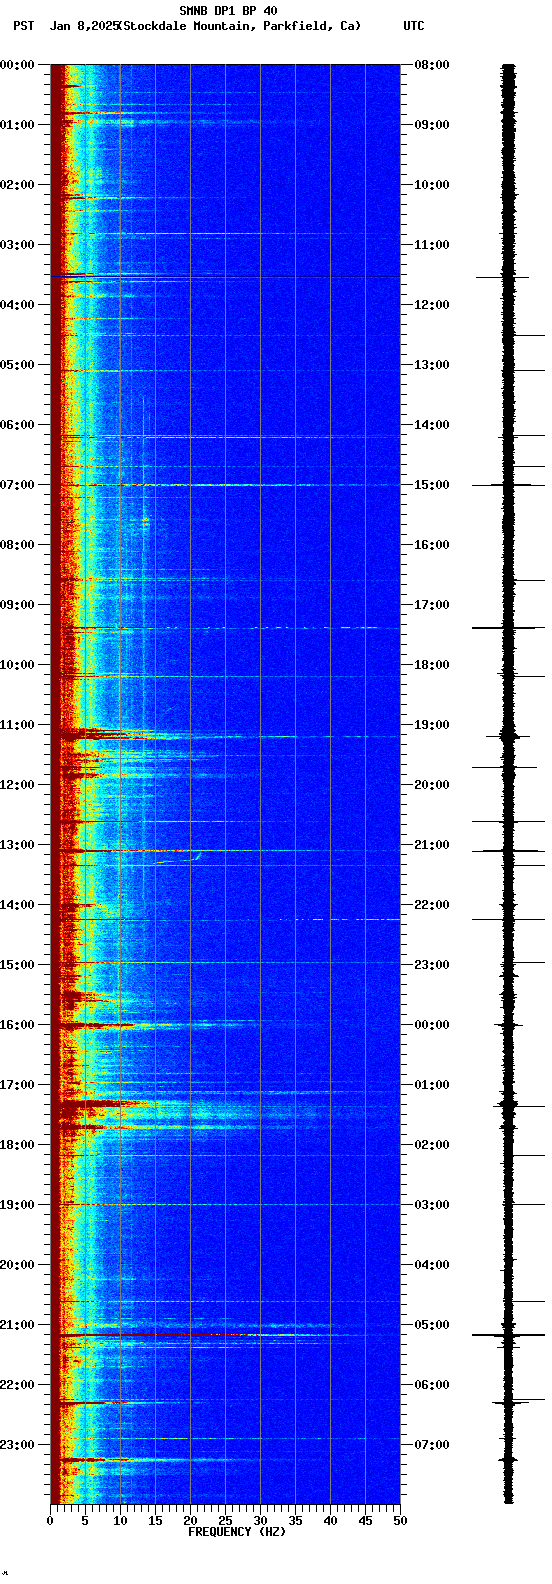Image resolution: width=552 pixels, height=1584 pixels.
Task: Click the UTC axis label "17:00"
Action: pos(432,605)
